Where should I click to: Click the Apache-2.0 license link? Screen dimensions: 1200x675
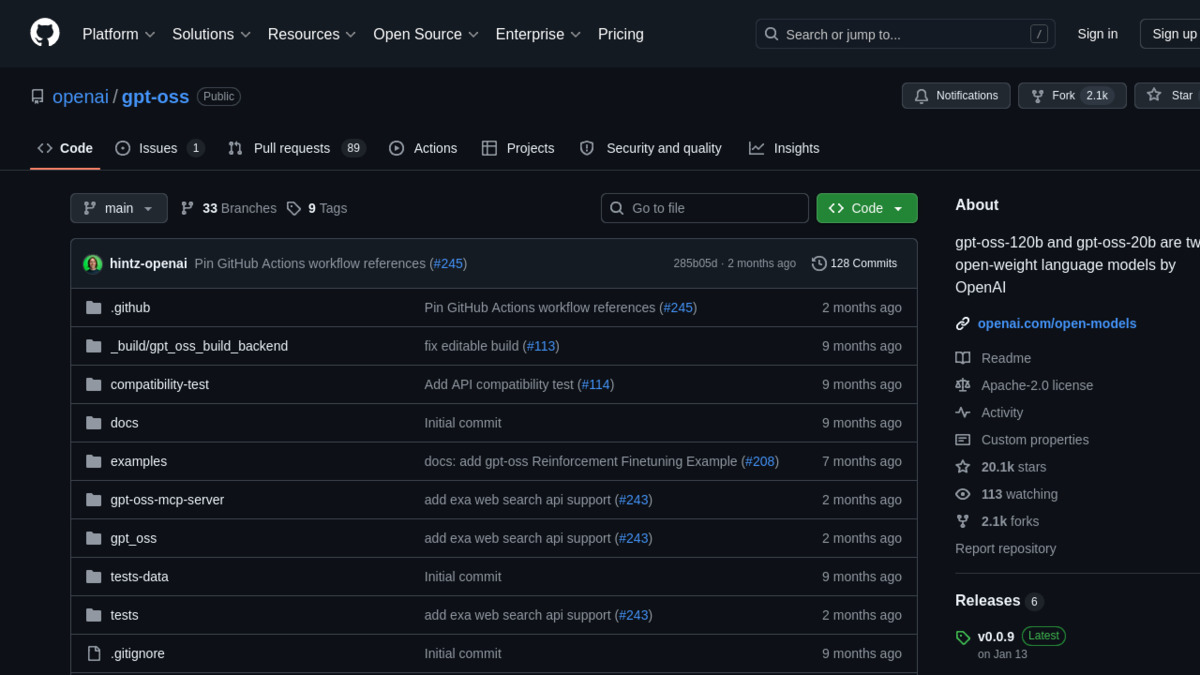(1037, 385)
